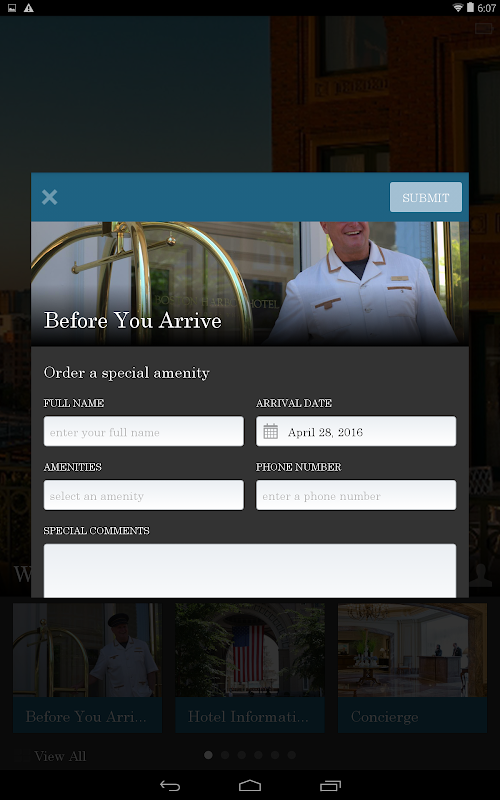Close the Before You Arrive dialog
This screenshot has height=800, width=500.
tap(49, 197)
